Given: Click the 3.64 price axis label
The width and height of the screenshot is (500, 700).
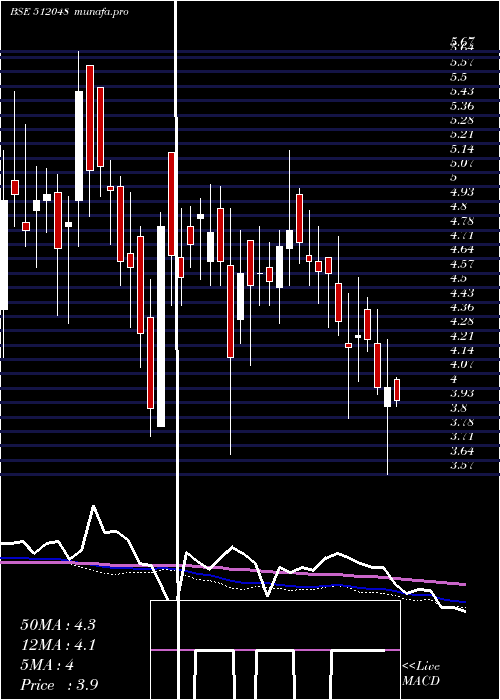Looking at the screenshot, I should [462, 450].
